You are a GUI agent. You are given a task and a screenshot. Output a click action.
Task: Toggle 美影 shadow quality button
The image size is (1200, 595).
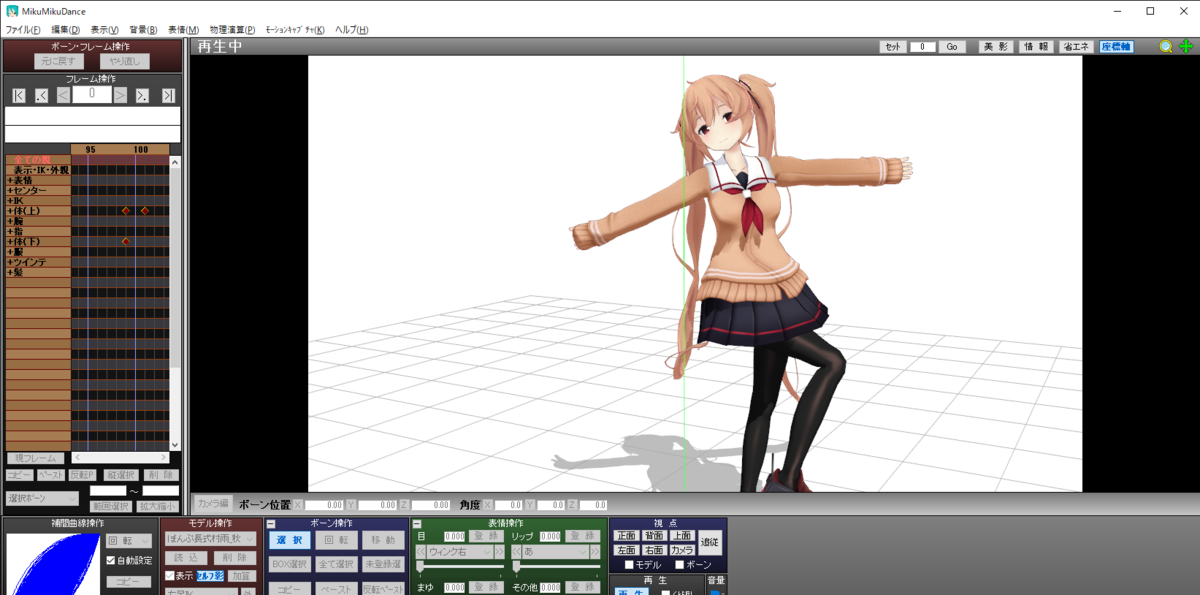point(995,47)
